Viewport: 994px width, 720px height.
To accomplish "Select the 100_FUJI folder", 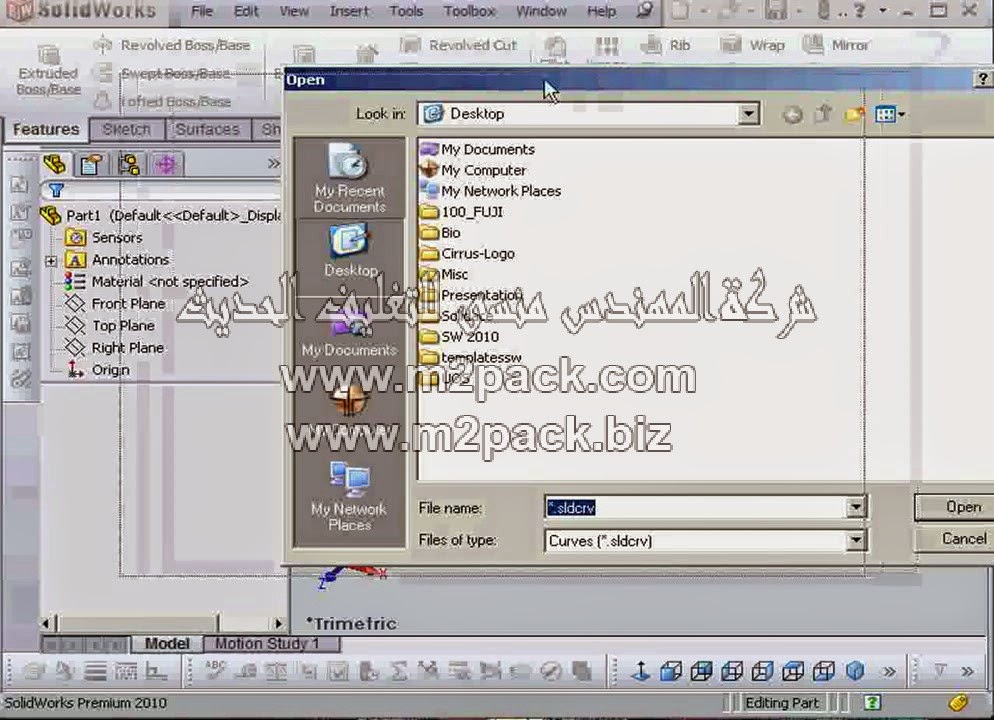I will click(x=462, y=212).
